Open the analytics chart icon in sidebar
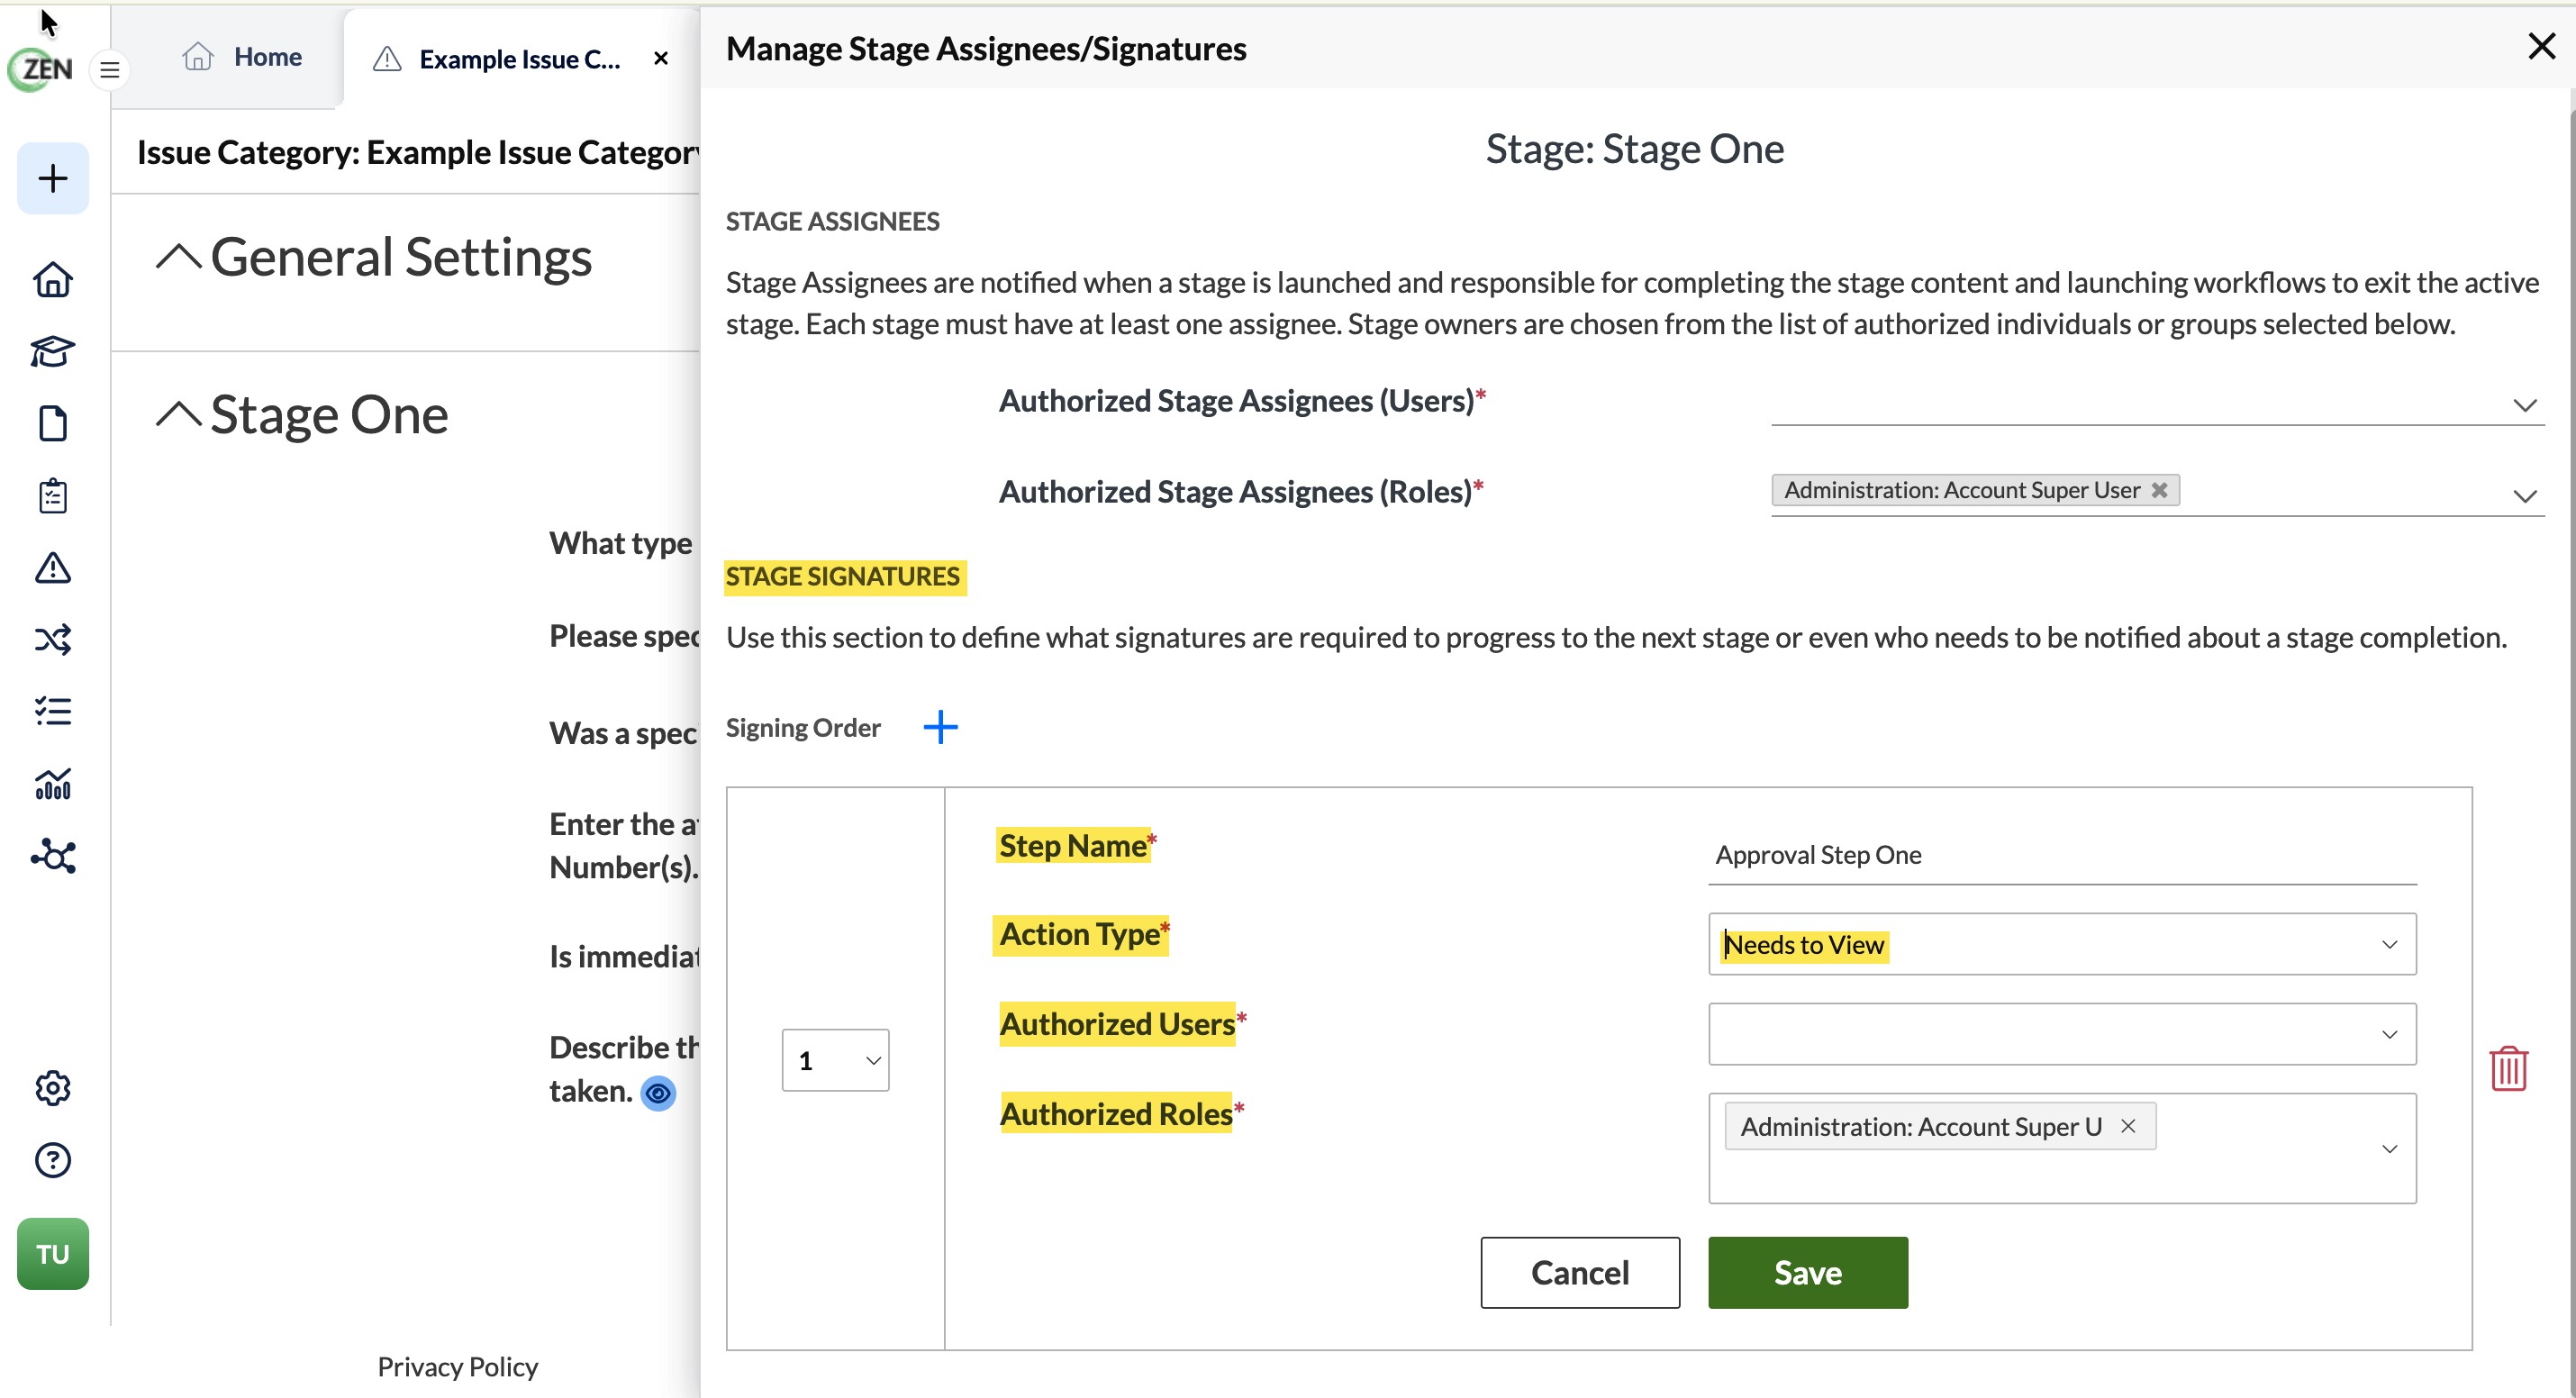 pos(53,783)
